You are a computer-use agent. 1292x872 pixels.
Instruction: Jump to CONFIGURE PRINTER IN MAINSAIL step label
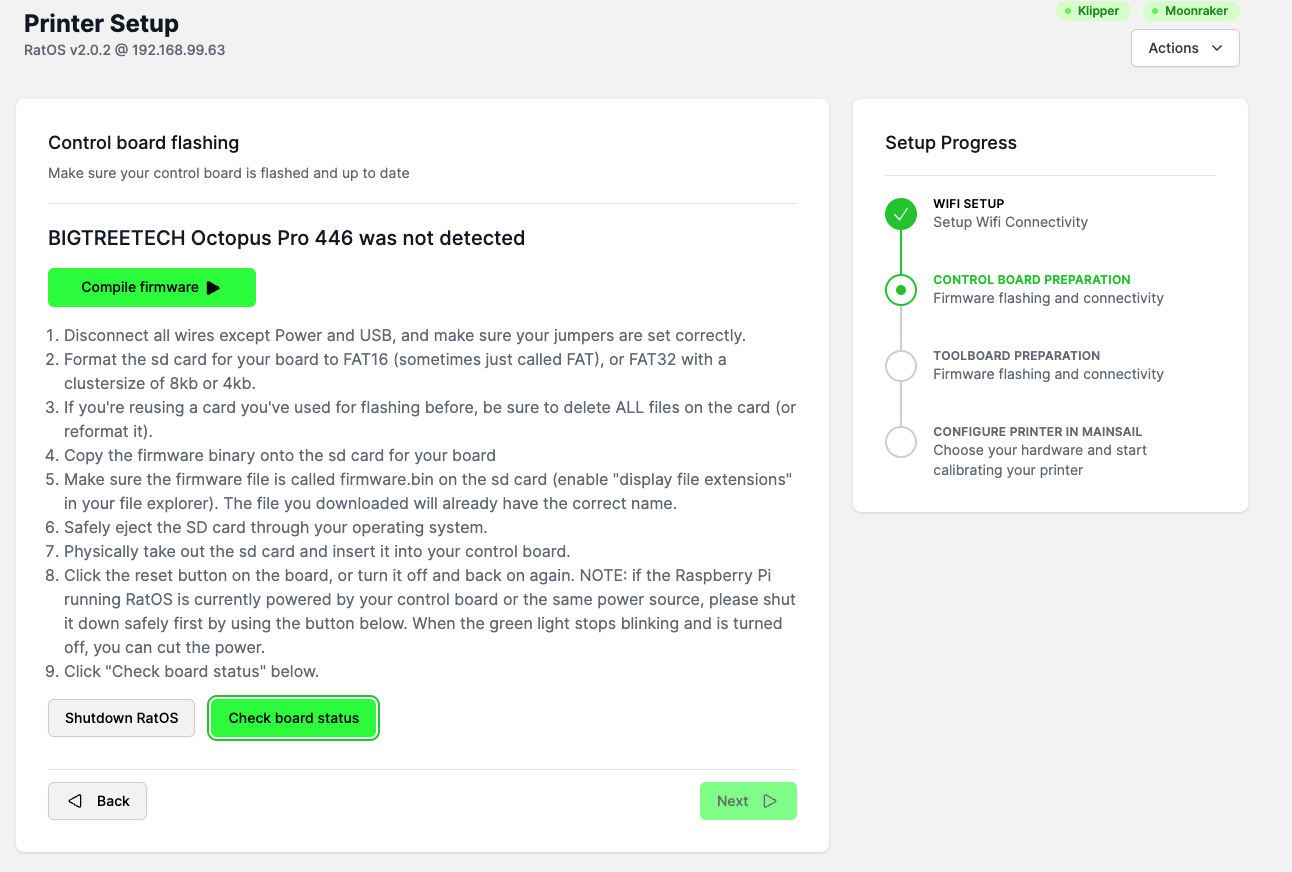click(x=1037, y=432)
